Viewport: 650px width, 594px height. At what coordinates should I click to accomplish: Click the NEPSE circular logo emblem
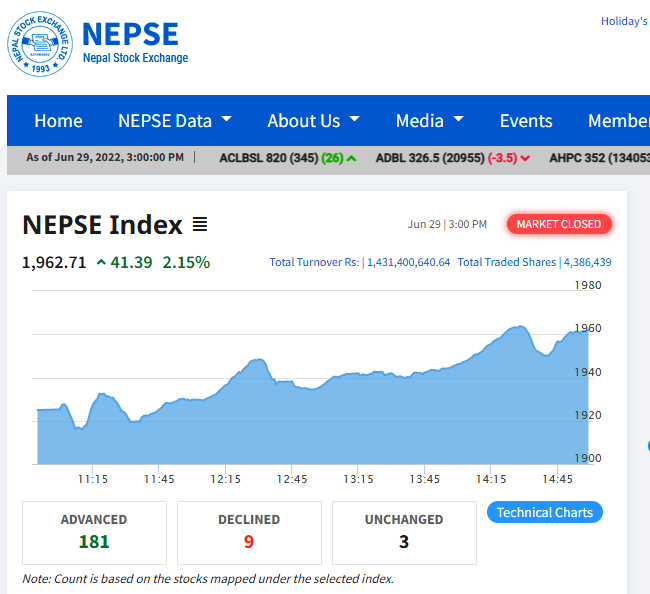pos(40,44)
